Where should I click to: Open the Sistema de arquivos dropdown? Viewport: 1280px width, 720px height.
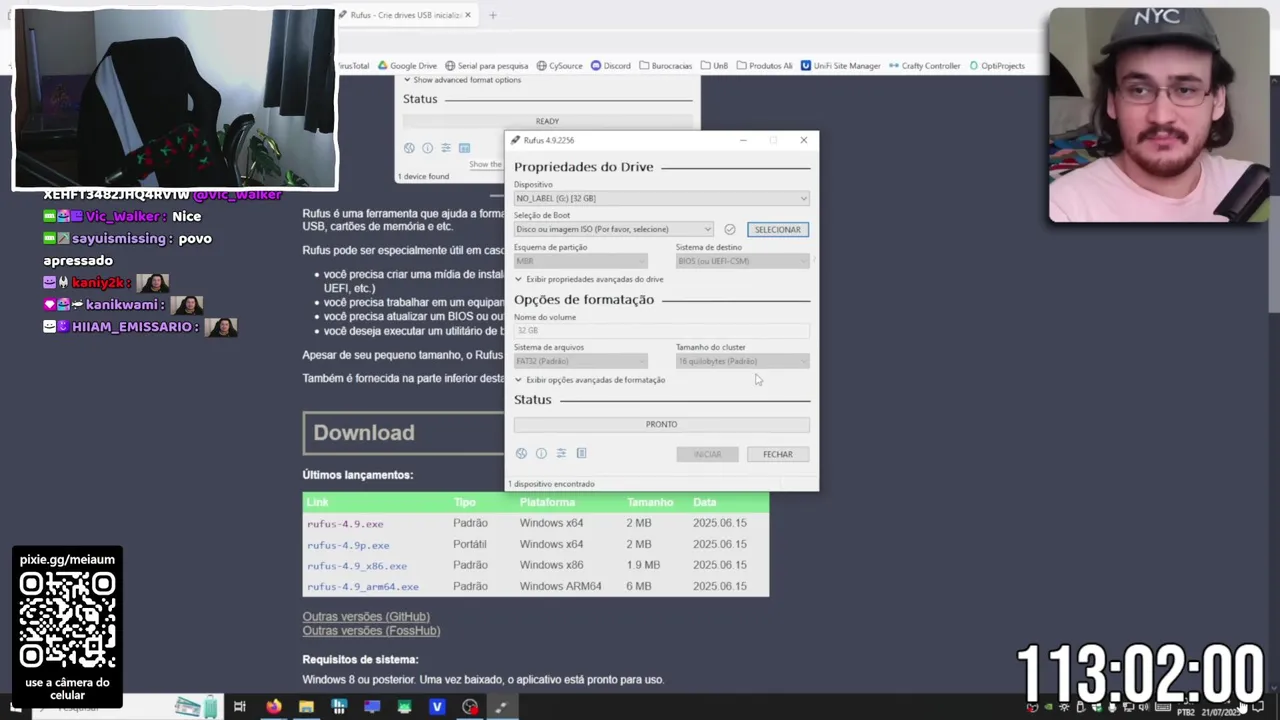580,361
